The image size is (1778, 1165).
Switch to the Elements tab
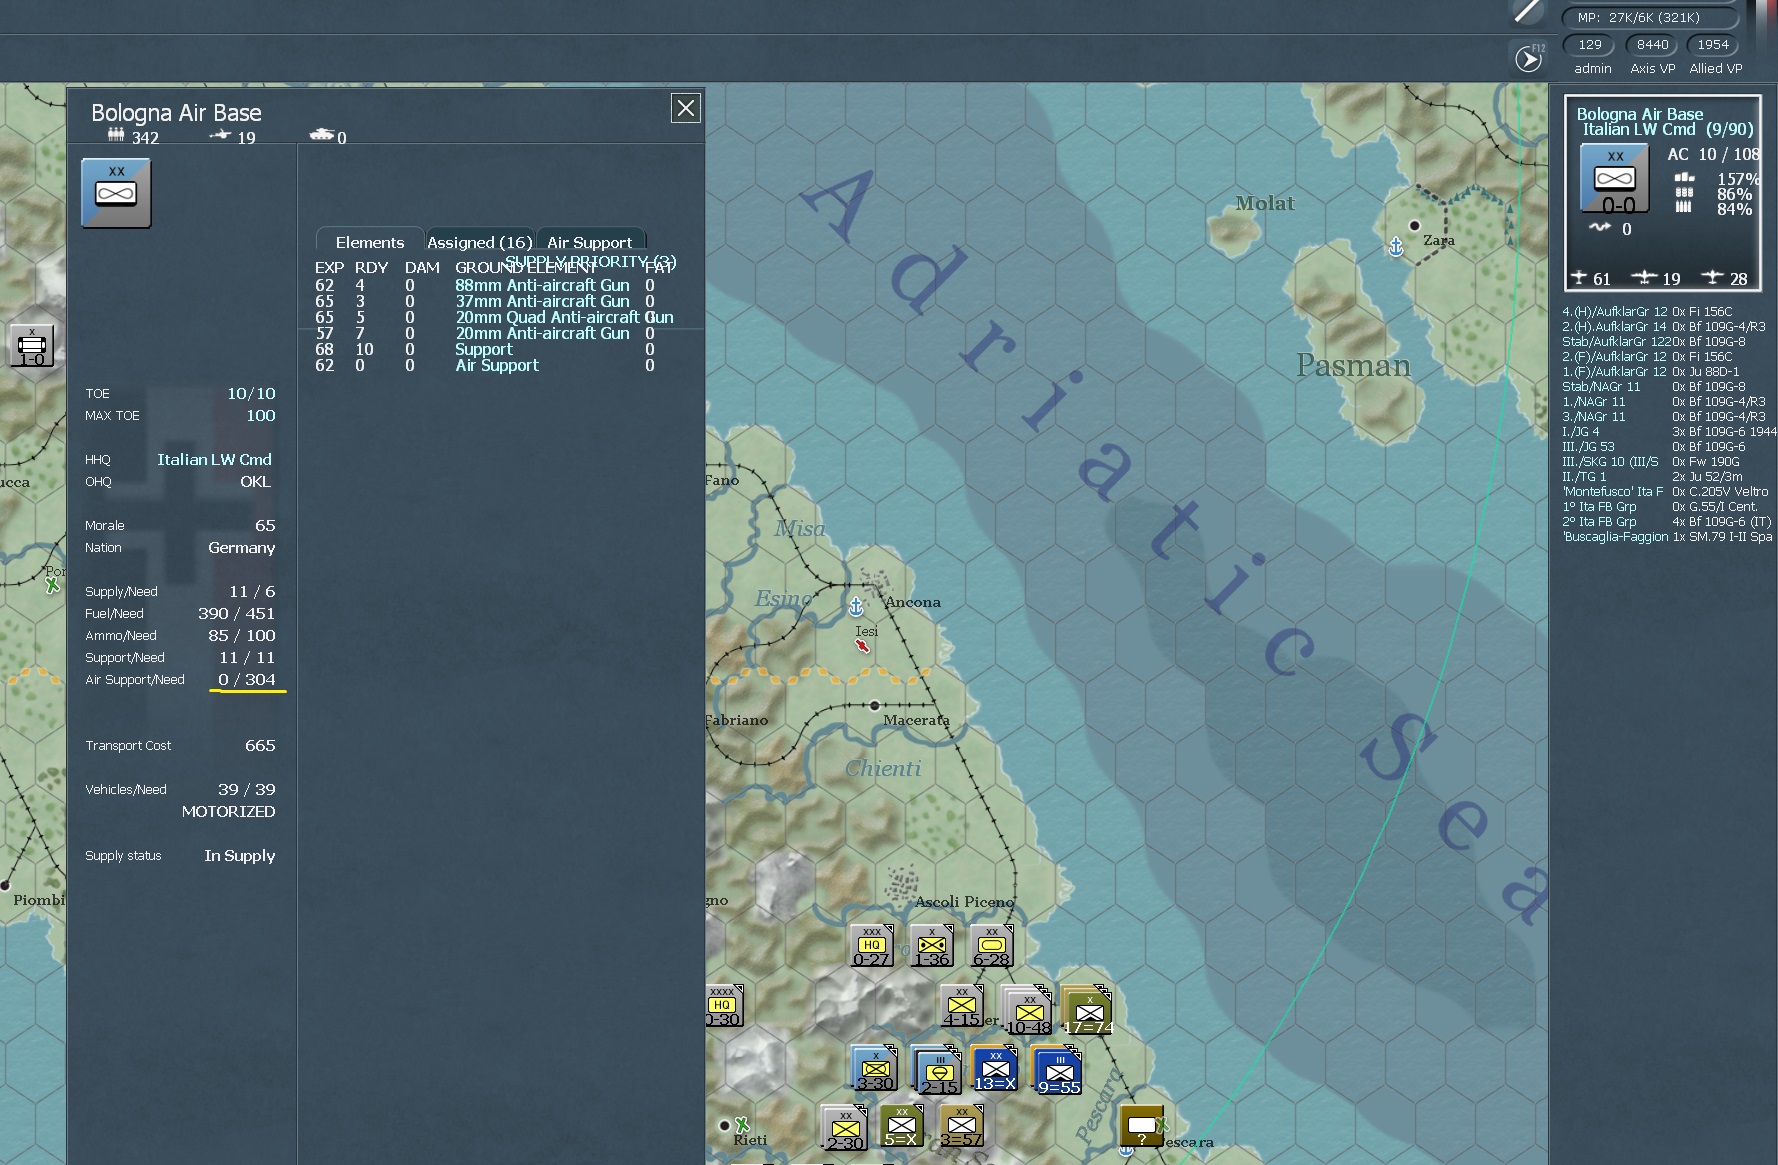[x=370, y=242]
